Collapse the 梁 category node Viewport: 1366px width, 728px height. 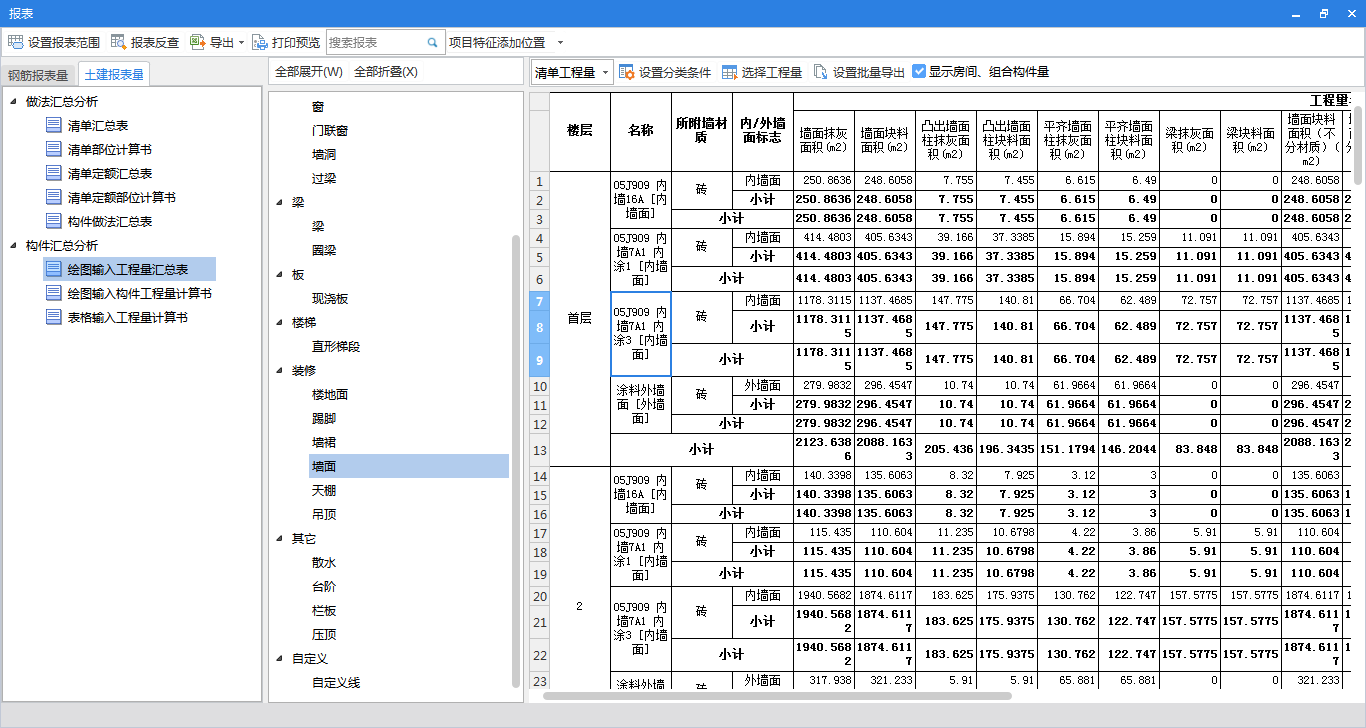[x=280, y=202]
